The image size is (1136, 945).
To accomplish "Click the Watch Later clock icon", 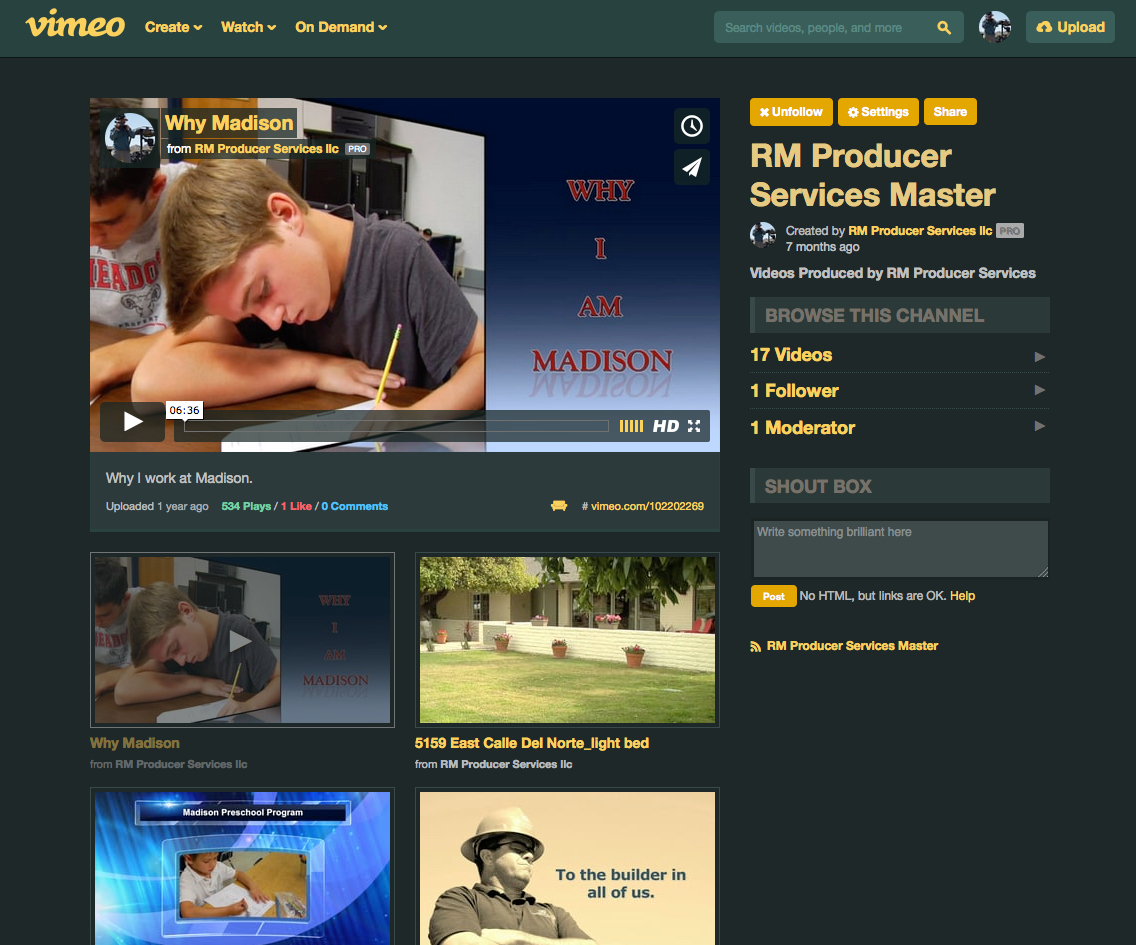I will (692, 126).
